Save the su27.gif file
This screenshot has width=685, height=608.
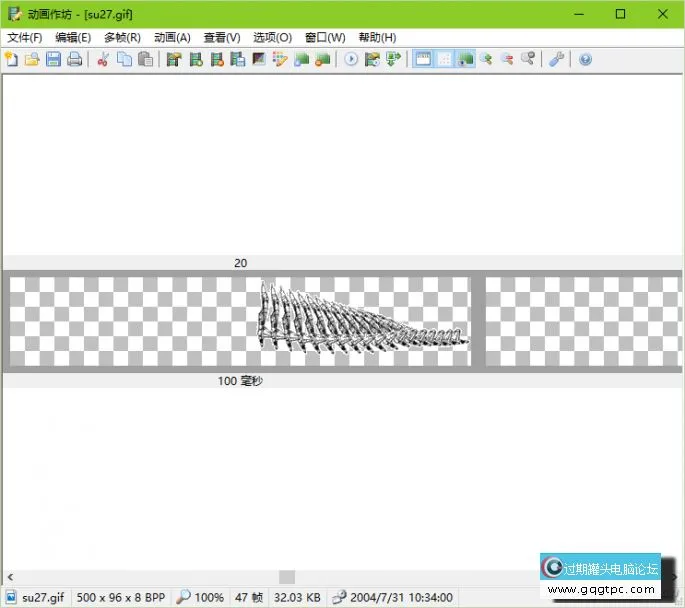coord(53,59)
